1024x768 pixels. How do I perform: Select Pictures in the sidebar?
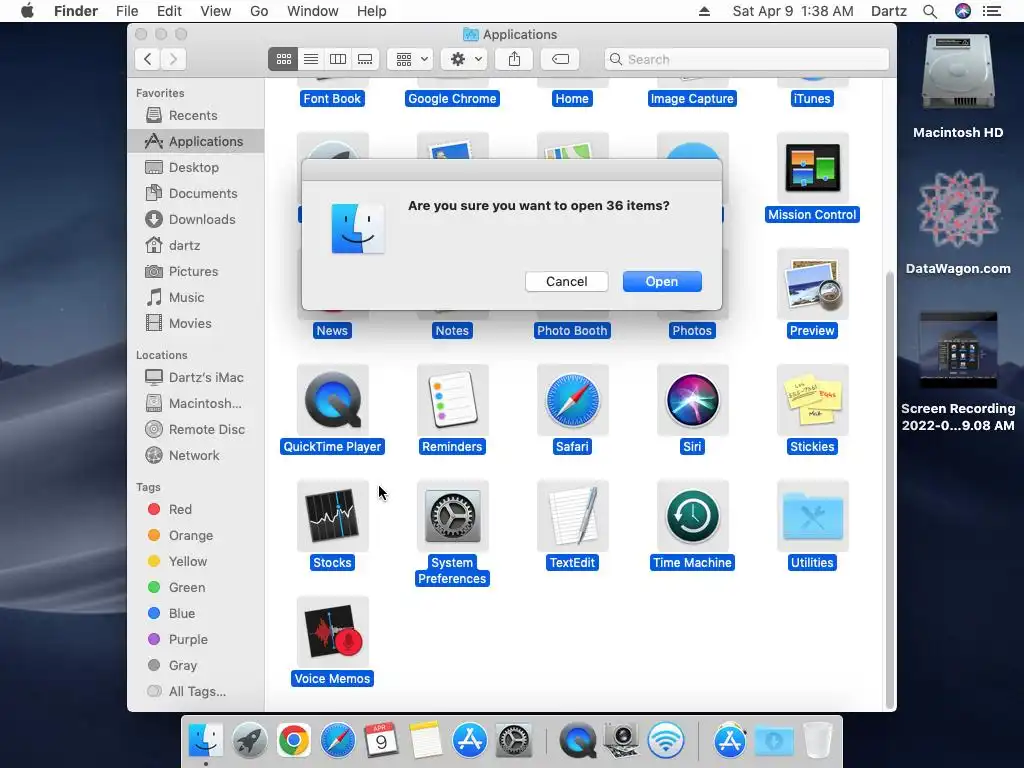pyautogui.click(x=195, y=272)
